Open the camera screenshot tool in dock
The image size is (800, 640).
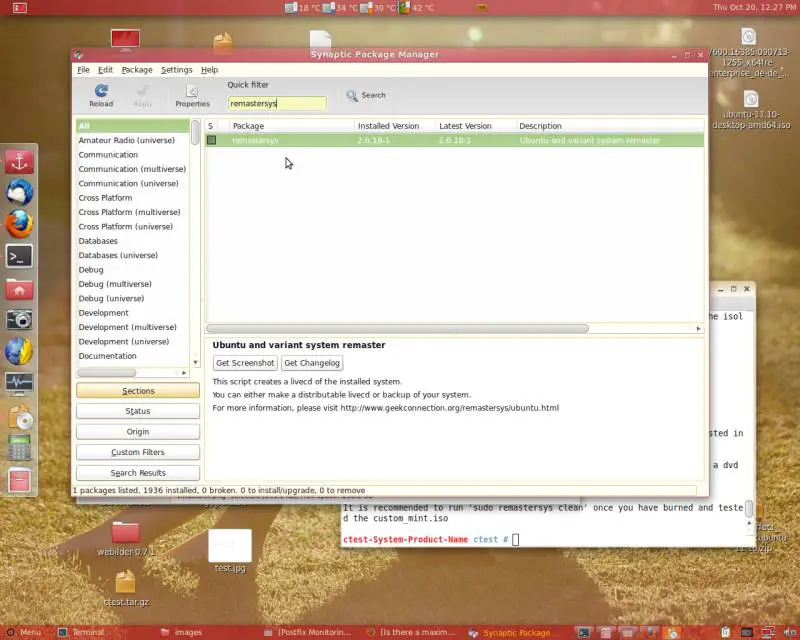tap(19, 319)
